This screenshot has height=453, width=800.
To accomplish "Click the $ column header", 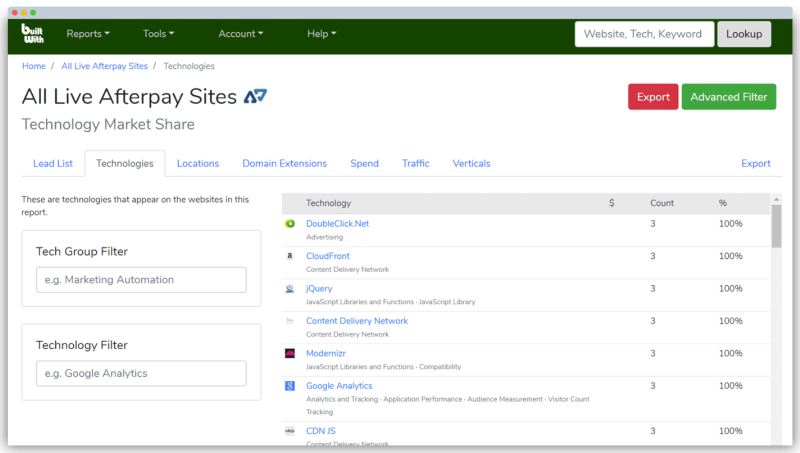I will (x=611, y=203).
